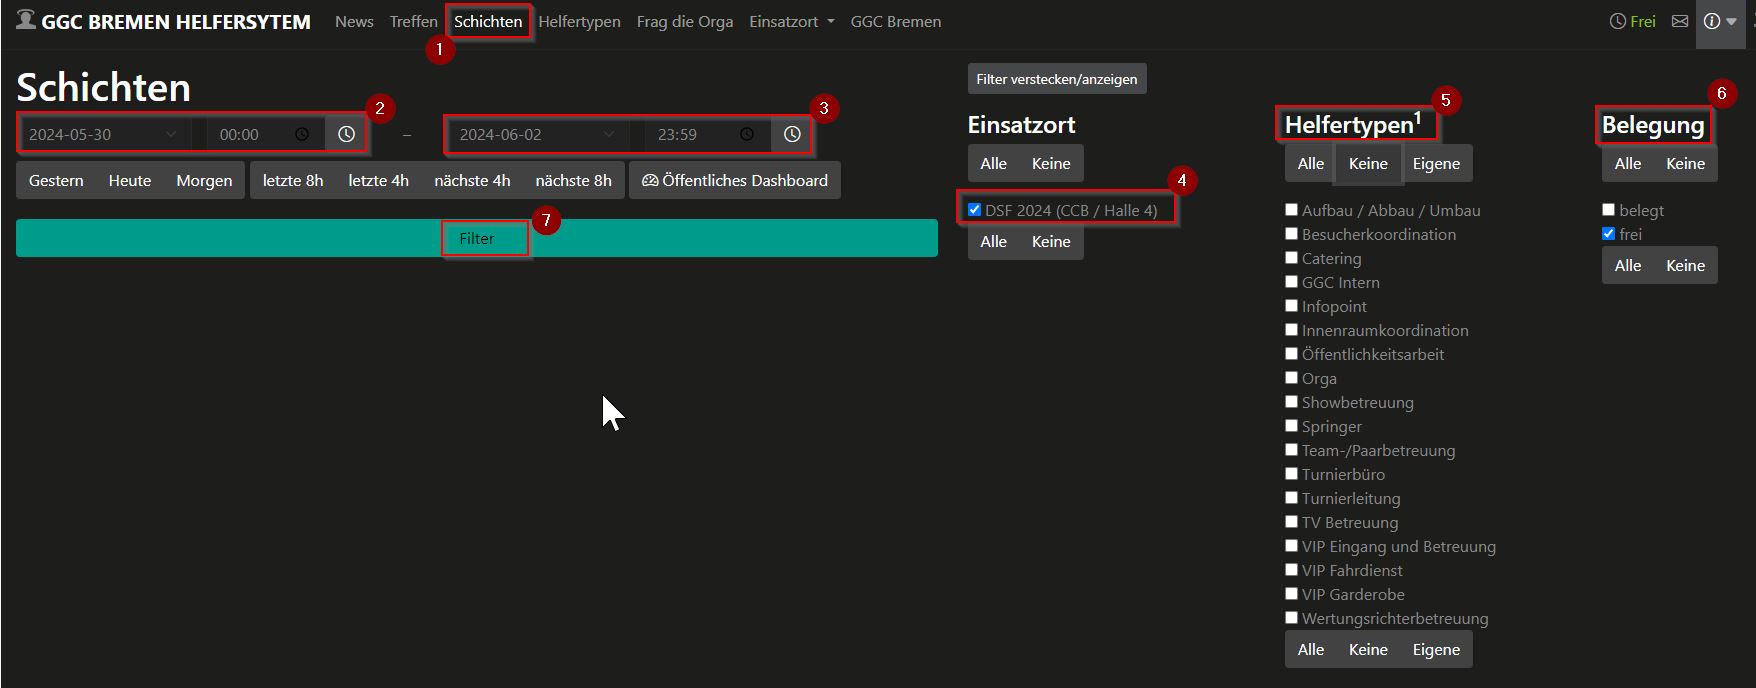Image resolution: width=1756 pixels, height=688 pixels.
Task: Open the Öffentliches Dashboard gauge button
Action: click(735, 180)
